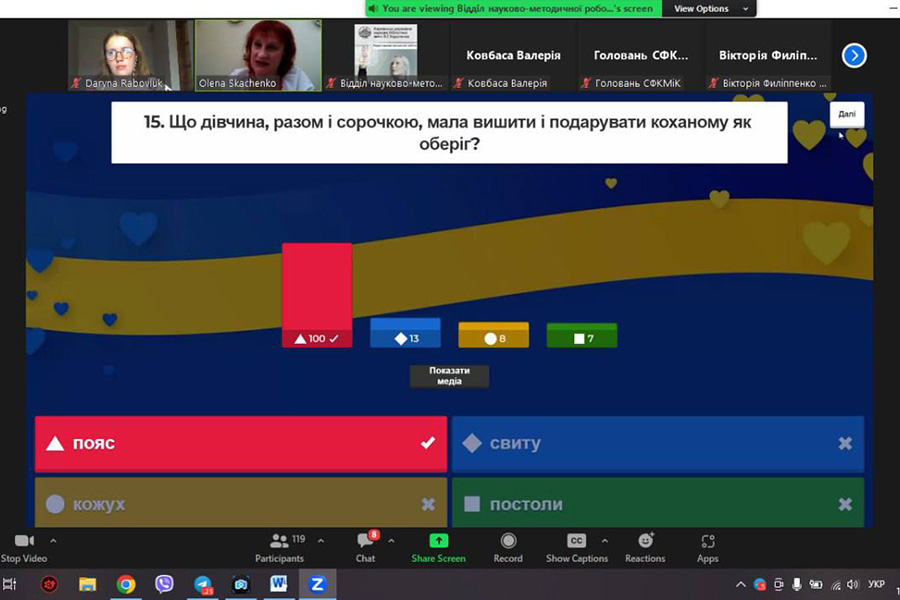Show hidden system tray icons
The image size is (900, 600).
tap(740, 584)
